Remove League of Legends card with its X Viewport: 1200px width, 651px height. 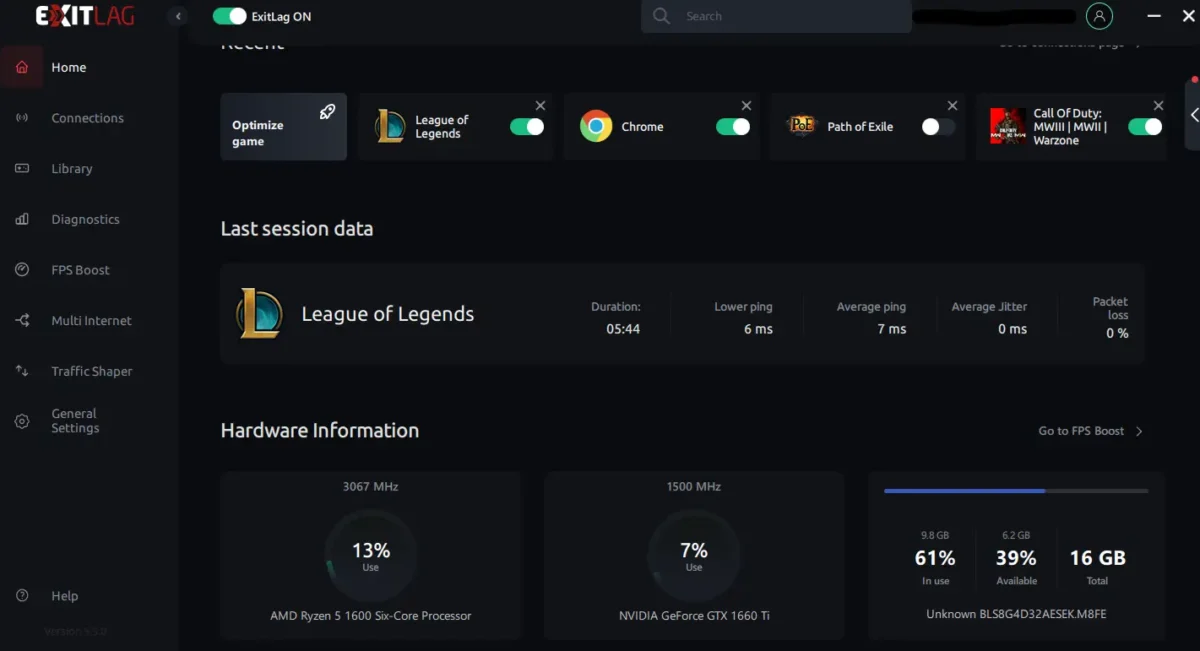tap(541, 106)
